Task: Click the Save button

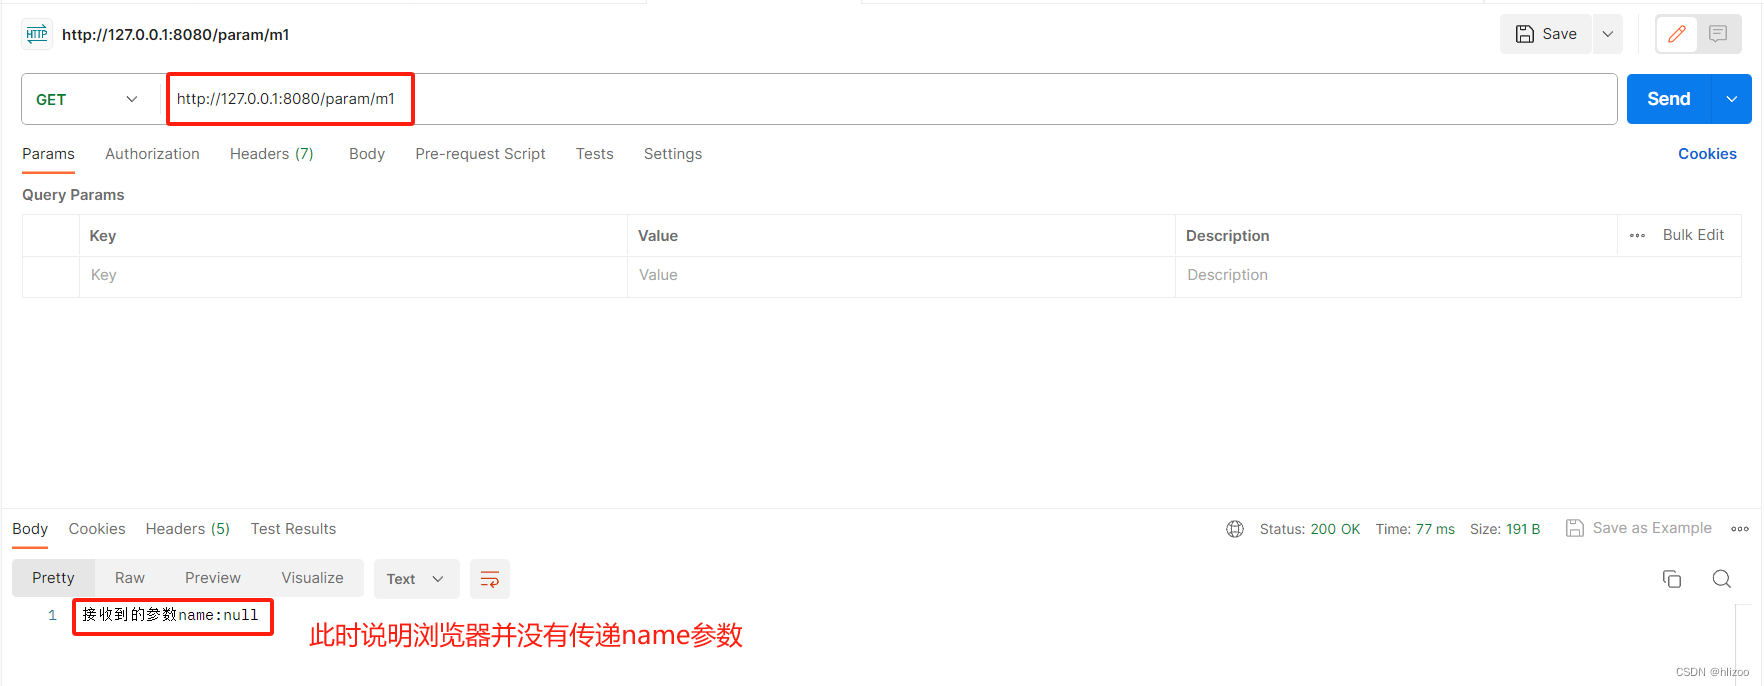Action: (1546, 34)
